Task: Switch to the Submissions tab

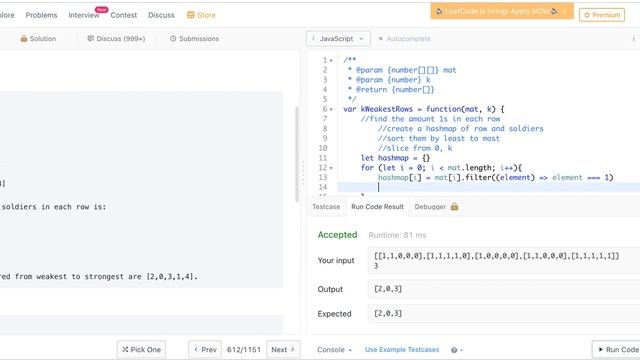Action: 195,39
